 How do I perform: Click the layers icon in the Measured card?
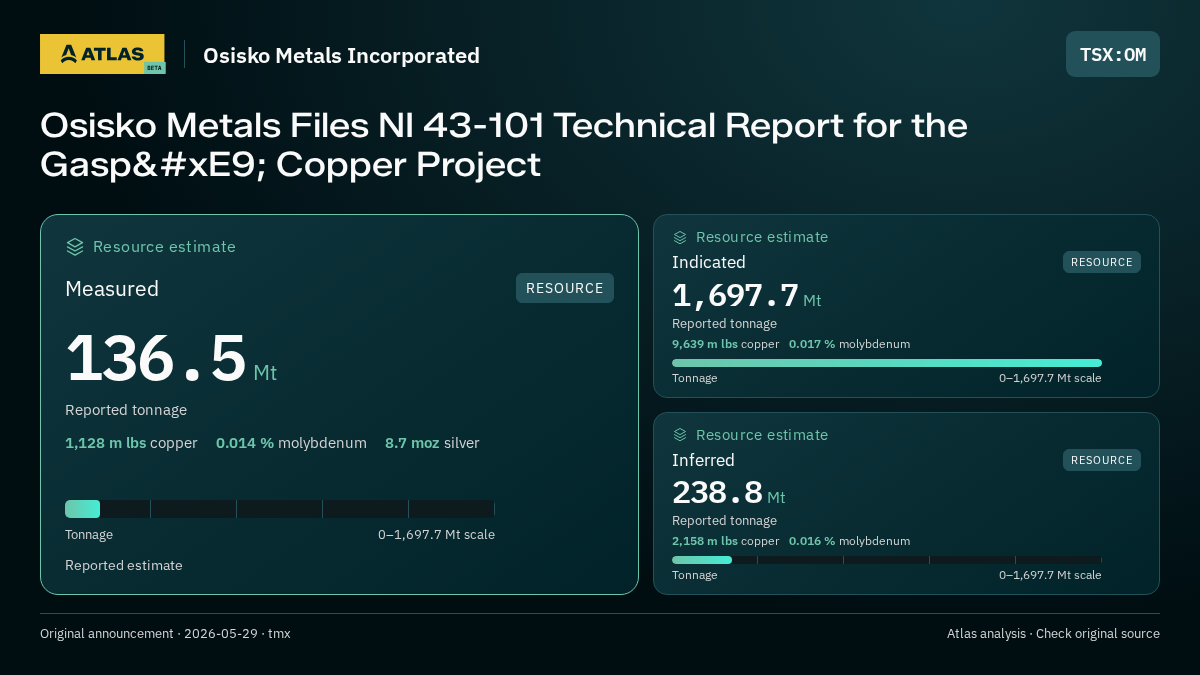pyautogui.click(x=75, y=247)
